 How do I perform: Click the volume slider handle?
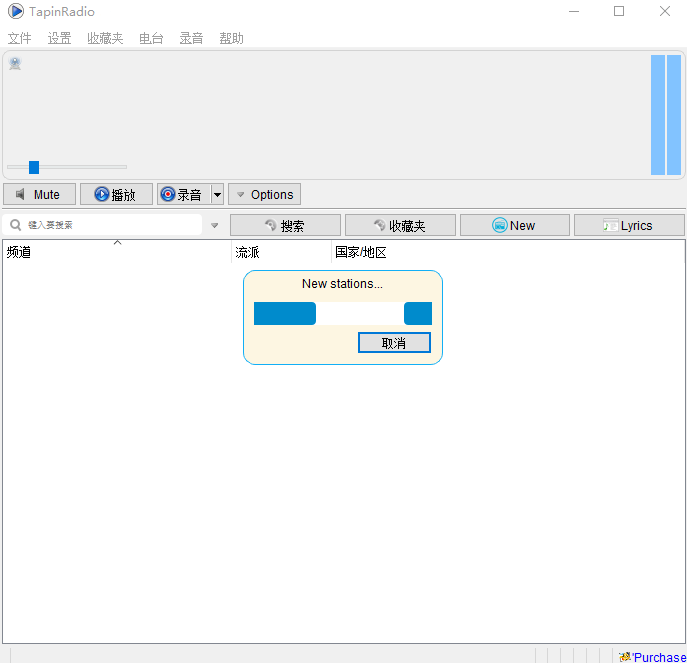[x=34, y=167]
